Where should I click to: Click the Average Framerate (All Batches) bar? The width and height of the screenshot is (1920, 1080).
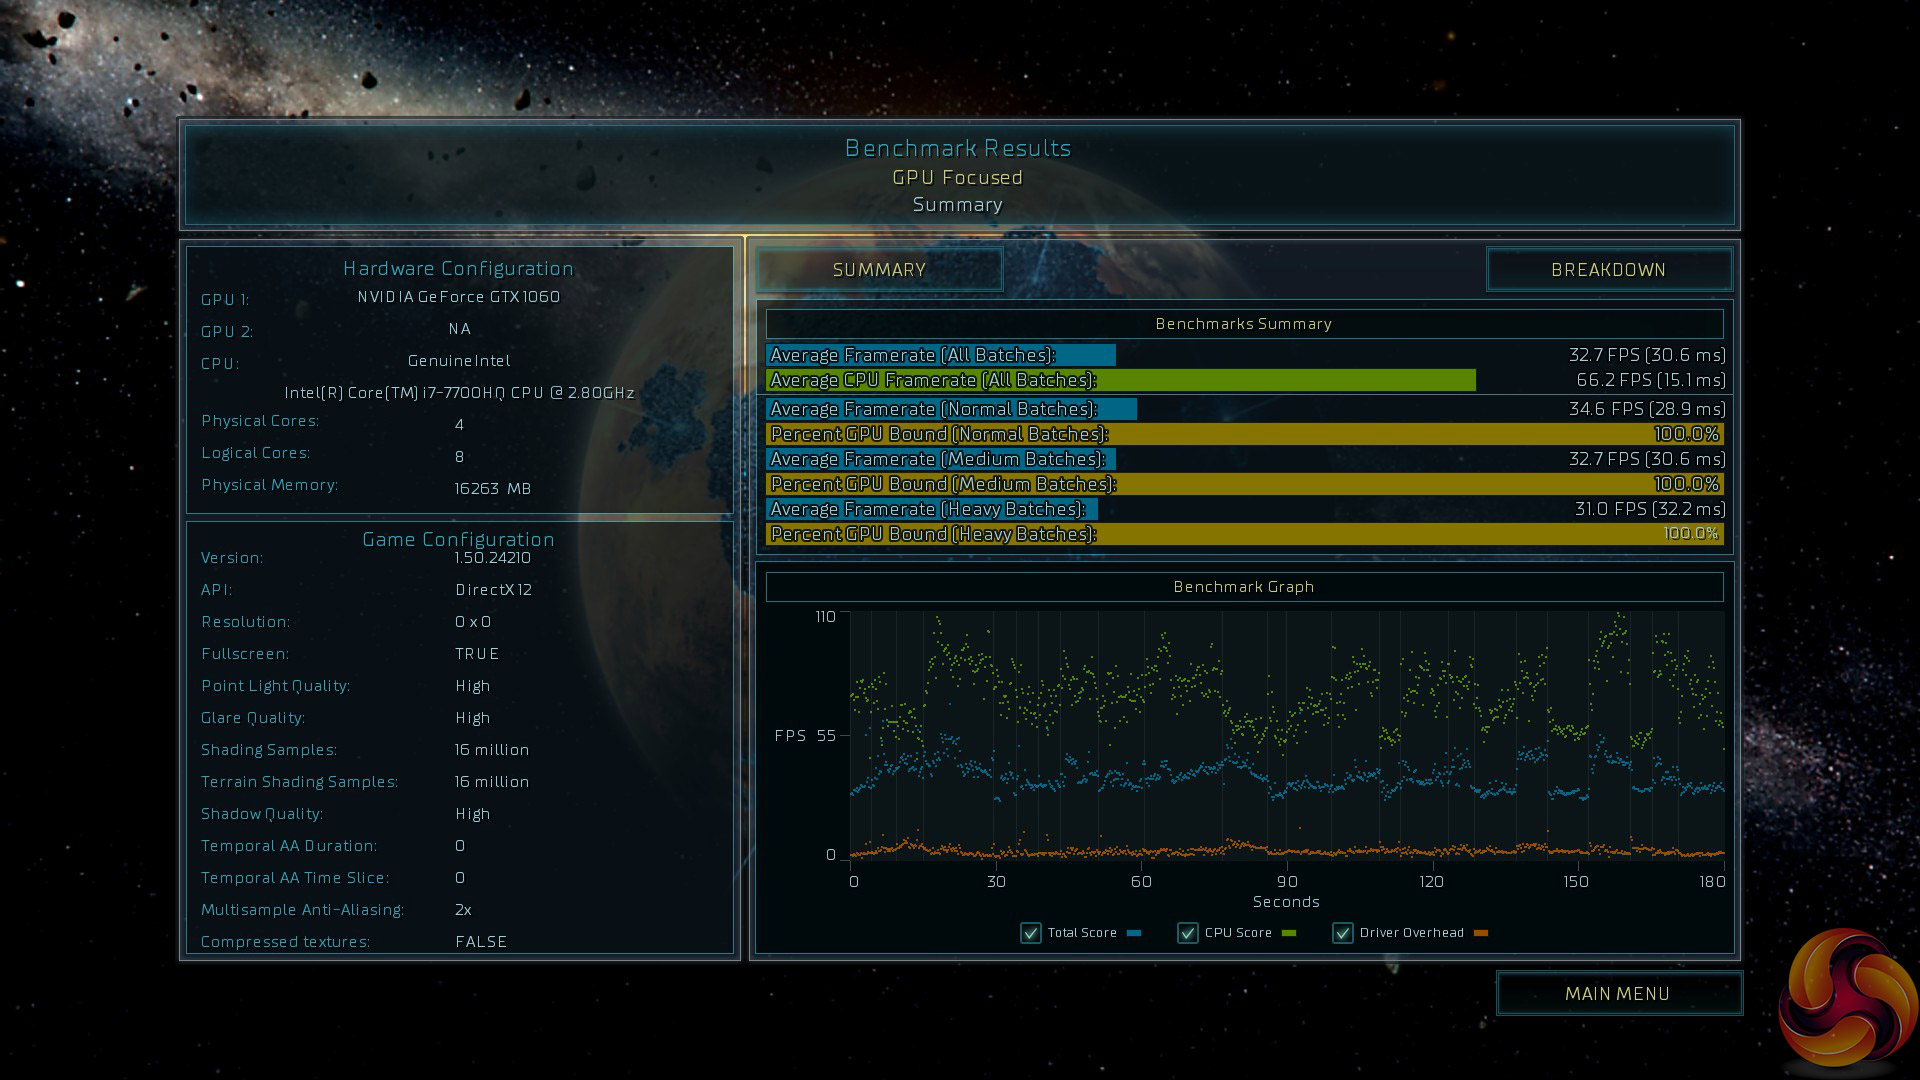click(x=940, y=355)
